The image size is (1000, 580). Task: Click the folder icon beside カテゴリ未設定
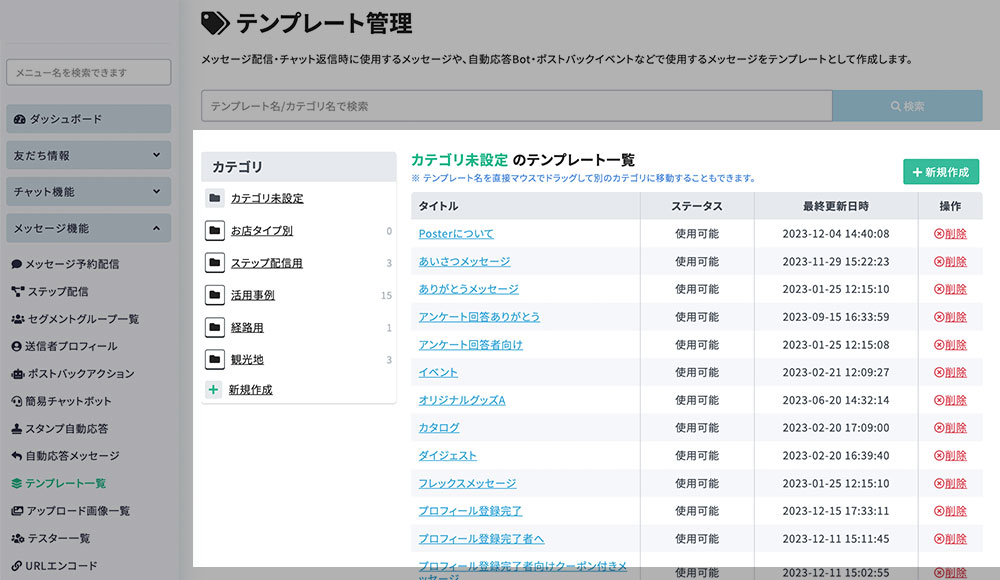(x=215, y=198)
